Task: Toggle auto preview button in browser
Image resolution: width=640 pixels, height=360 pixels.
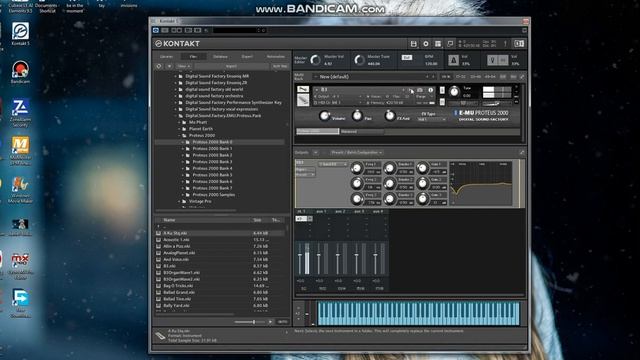Action: coord(282,322)
